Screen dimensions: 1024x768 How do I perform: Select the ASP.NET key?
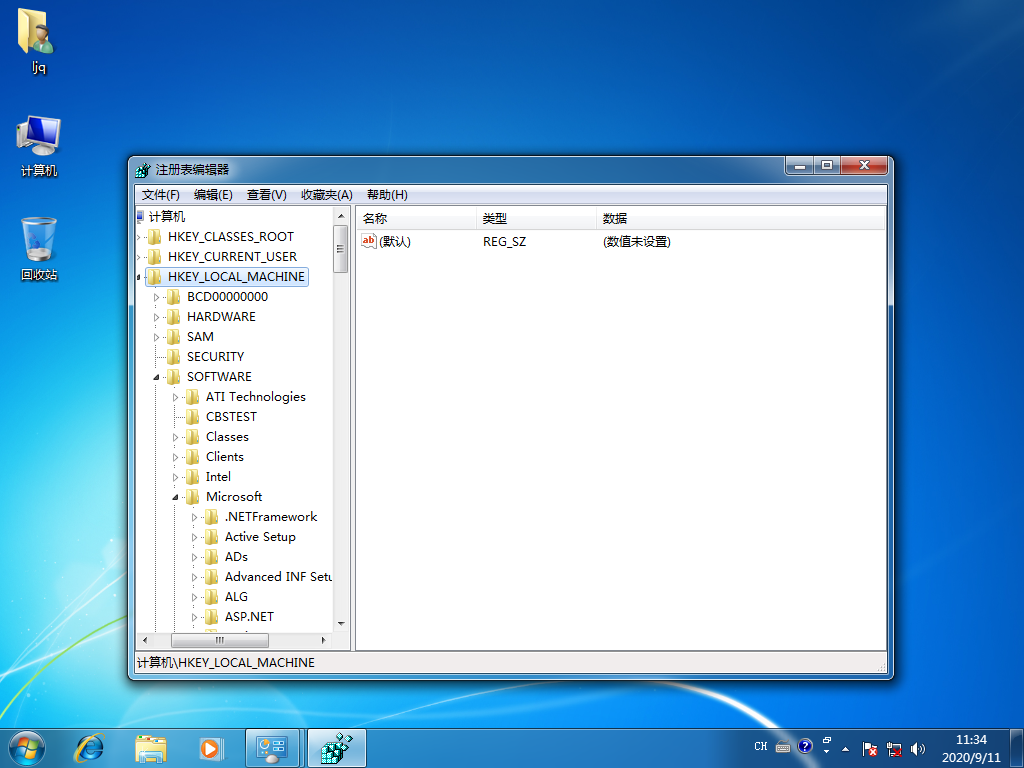[249, 617]
